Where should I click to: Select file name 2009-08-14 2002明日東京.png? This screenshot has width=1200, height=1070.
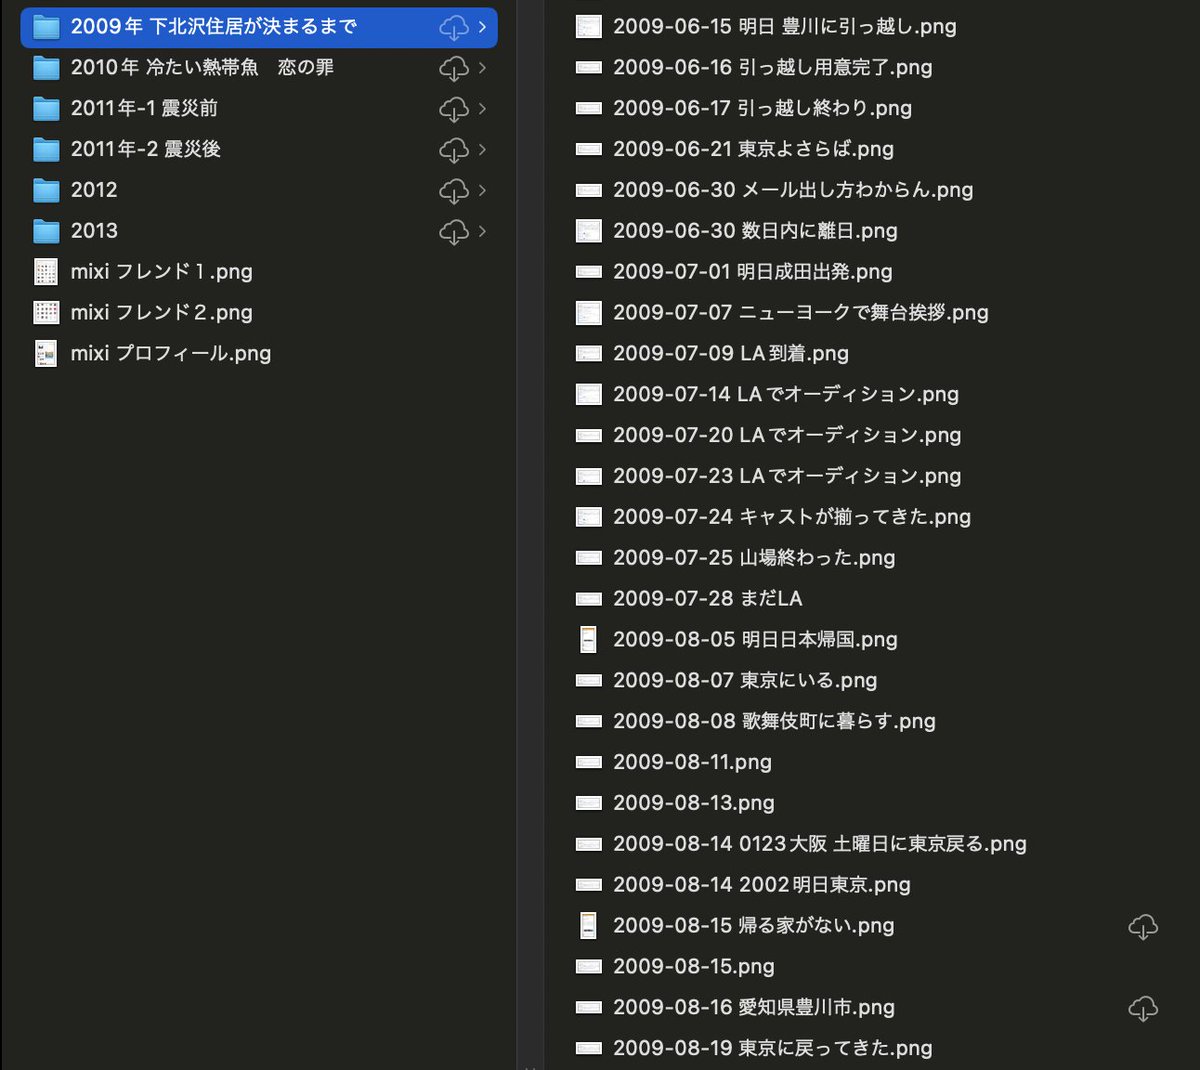762,885
